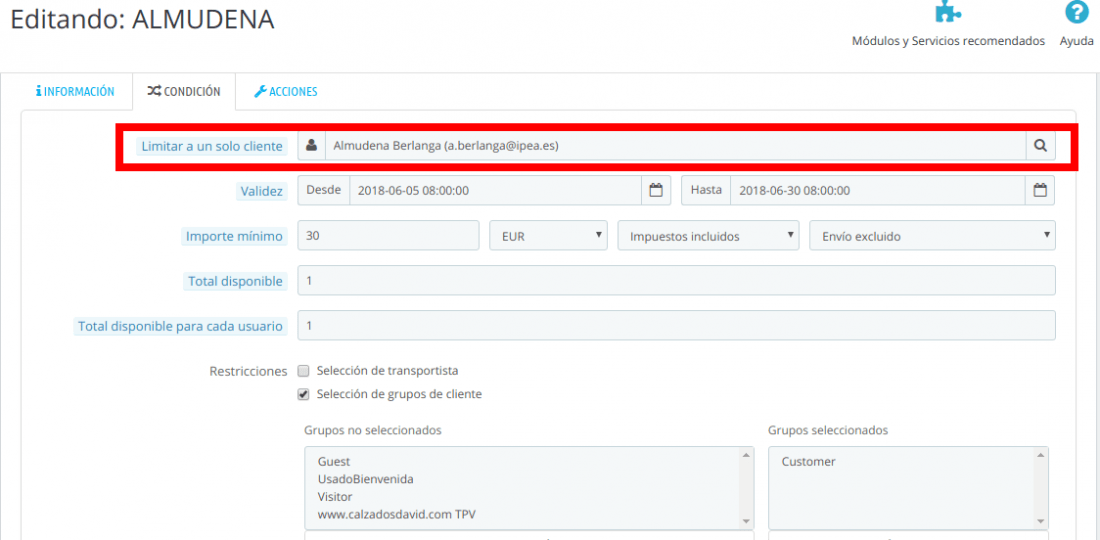Image resolution: width=1100 pixels, height=540 pixels.
Task: Click the Hasta date input field
Action: tap(878, 190)
